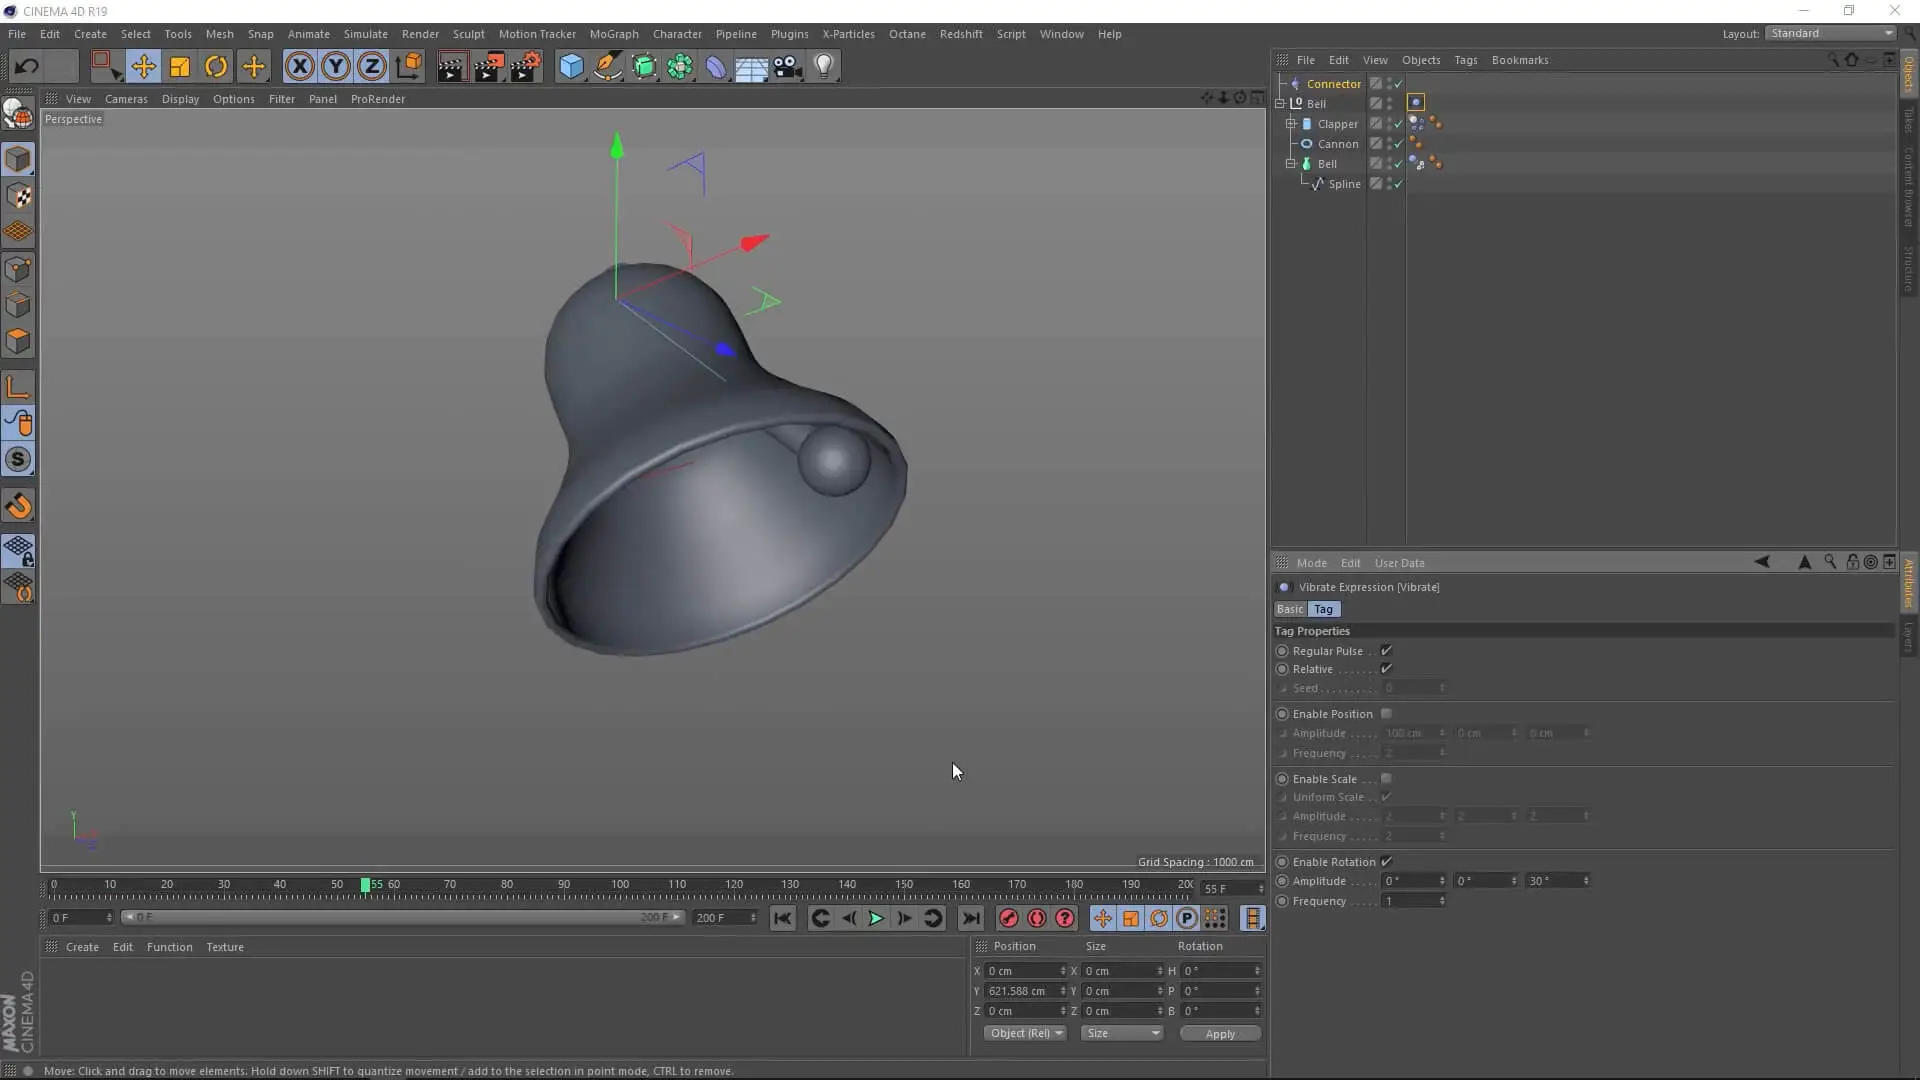
Task: Add a Light object
Action: click(x=824, y=67)
